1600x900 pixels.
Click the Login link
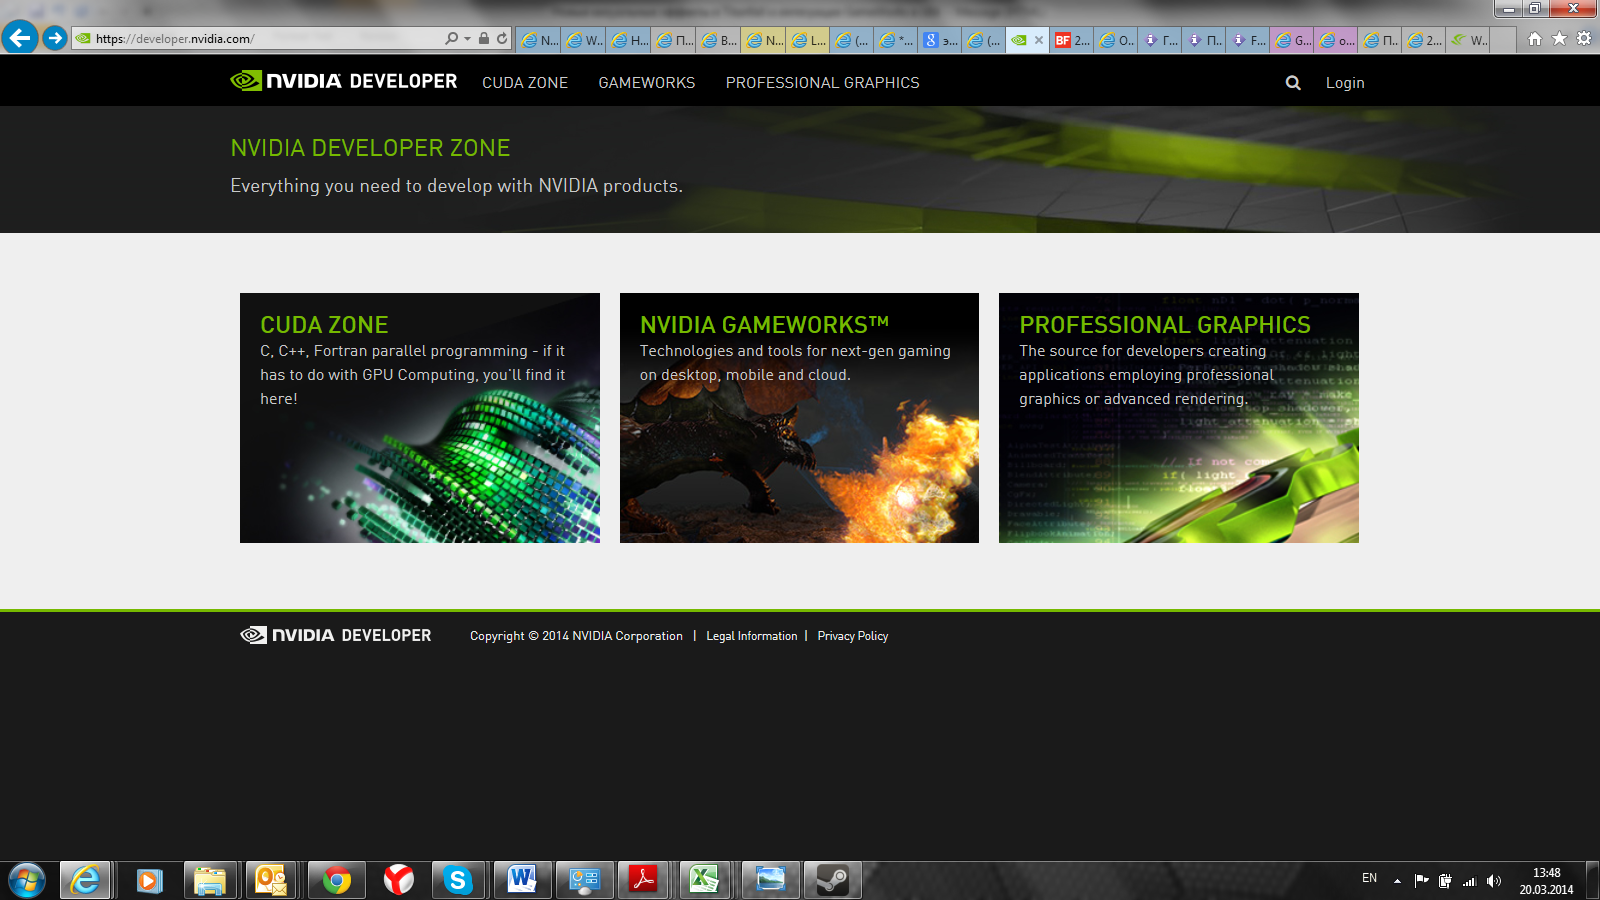coord(1345,83)
